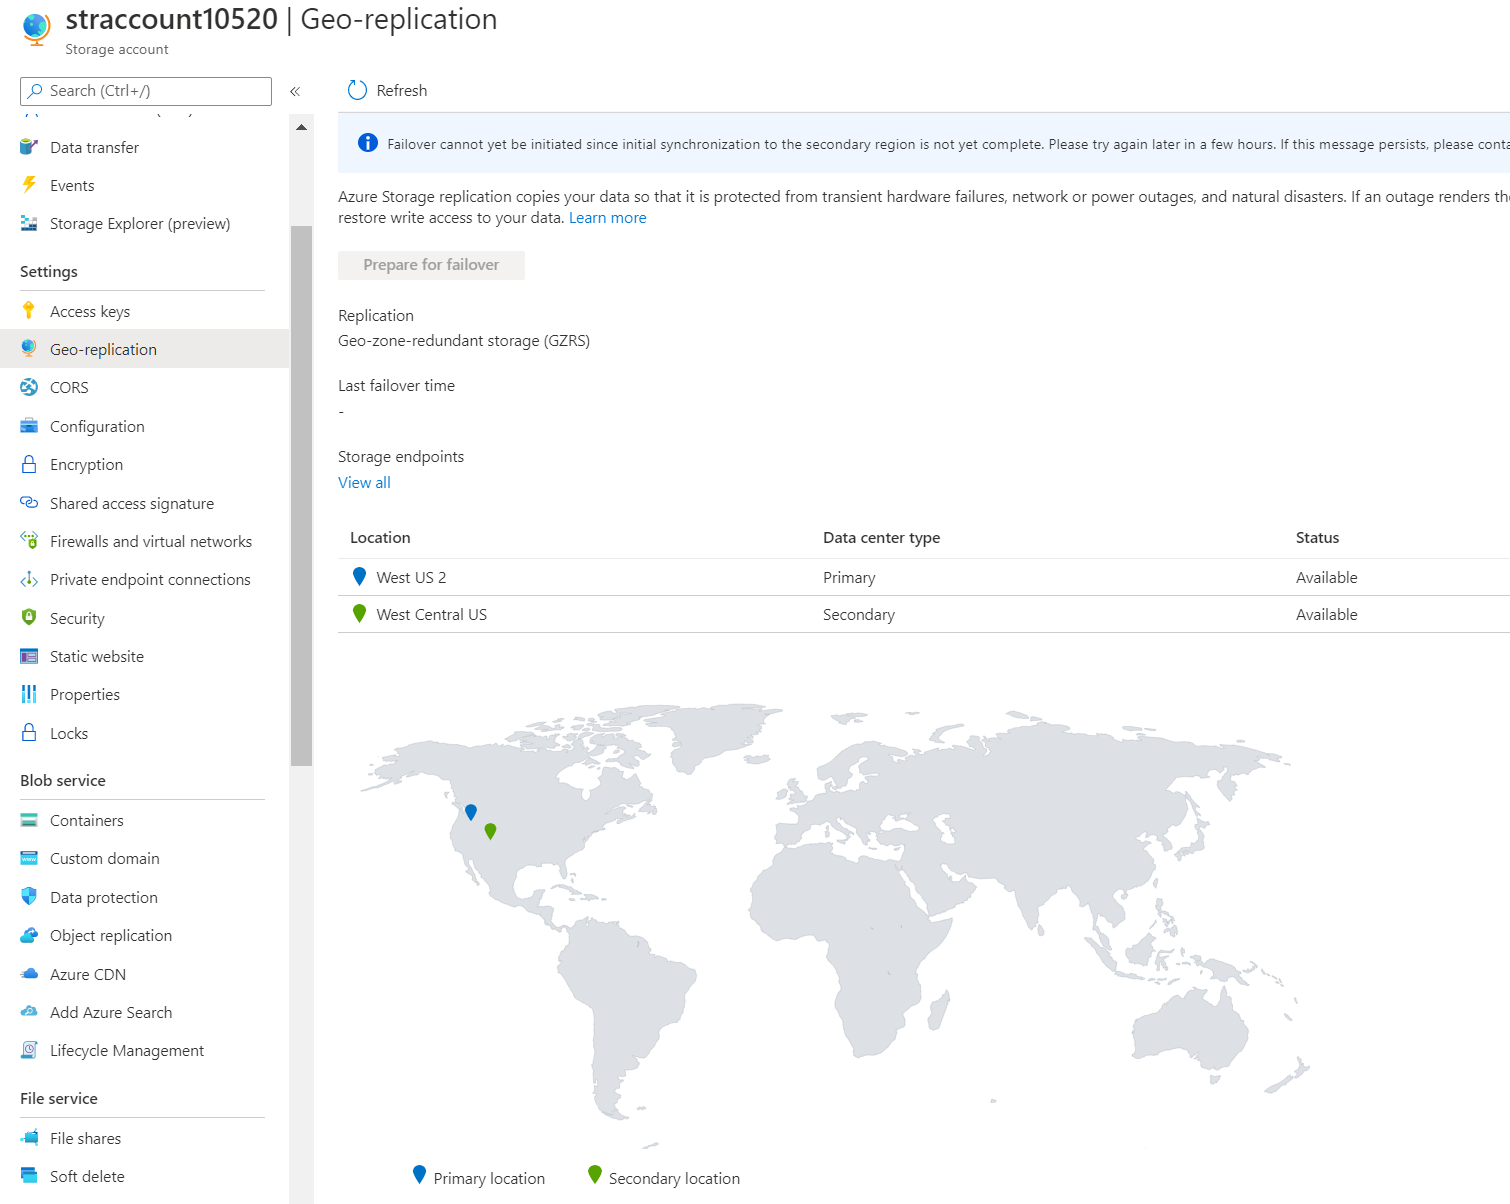Click the Data transfer icon
Image resolution: width=1510 pixels, height=1204 pixels.
pyautogui.click(x=29, y=147)
